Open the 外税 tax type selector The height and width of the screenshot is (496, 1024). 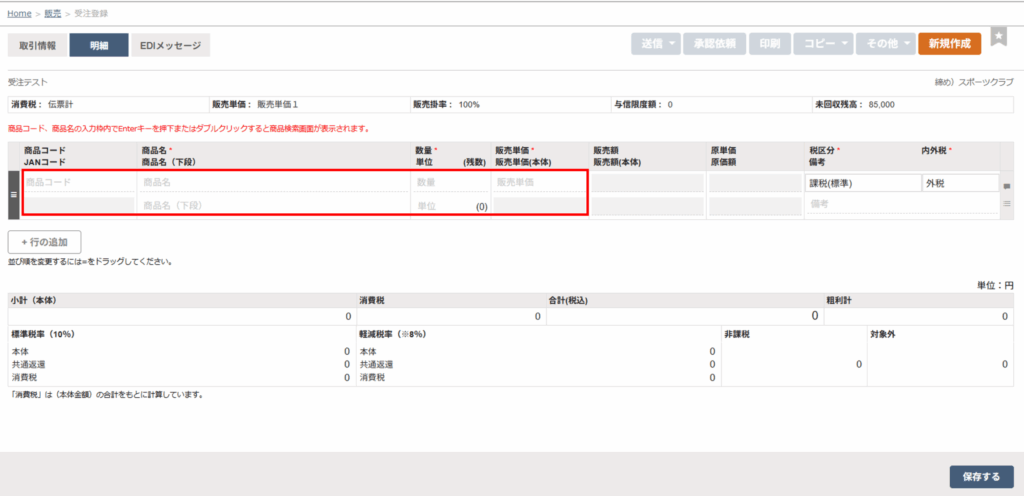(x=959, y=183)
